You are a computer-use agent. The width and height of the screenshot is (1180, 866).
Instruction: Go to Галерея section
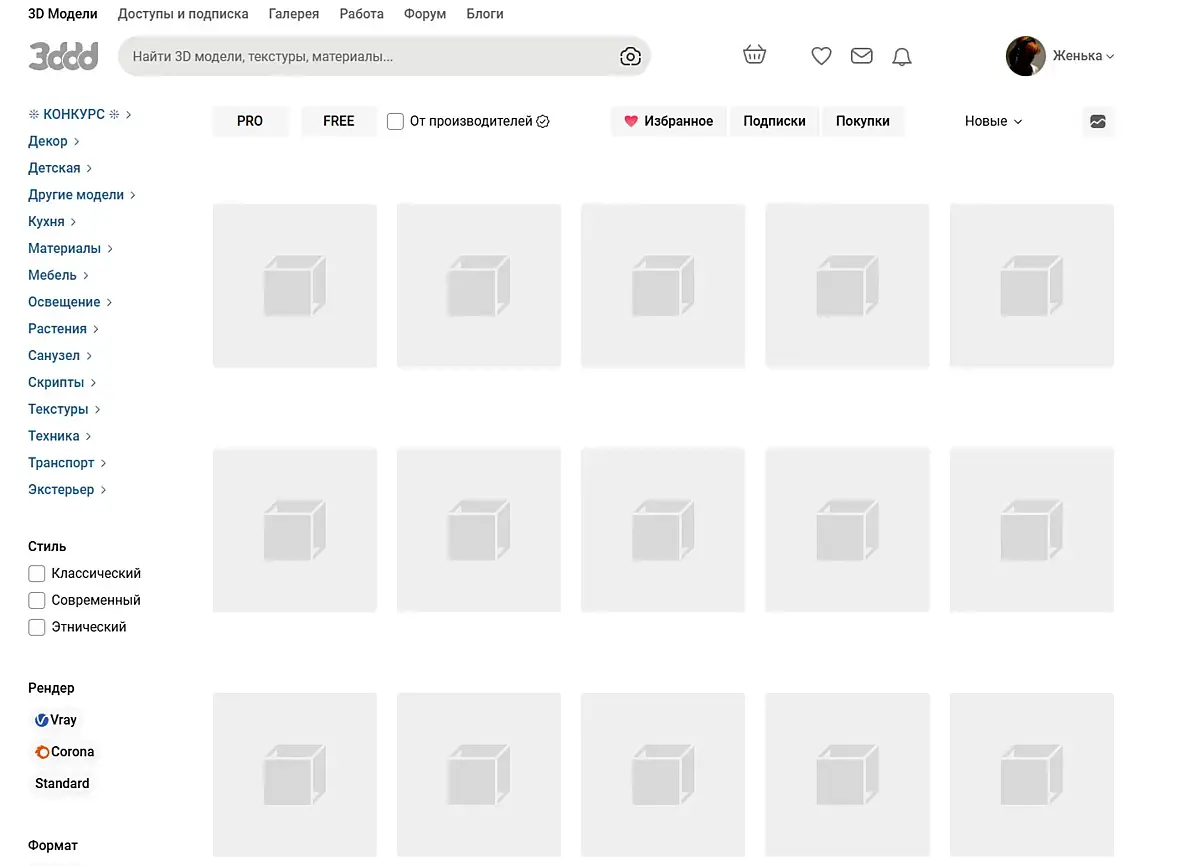[x=293, y=14]
